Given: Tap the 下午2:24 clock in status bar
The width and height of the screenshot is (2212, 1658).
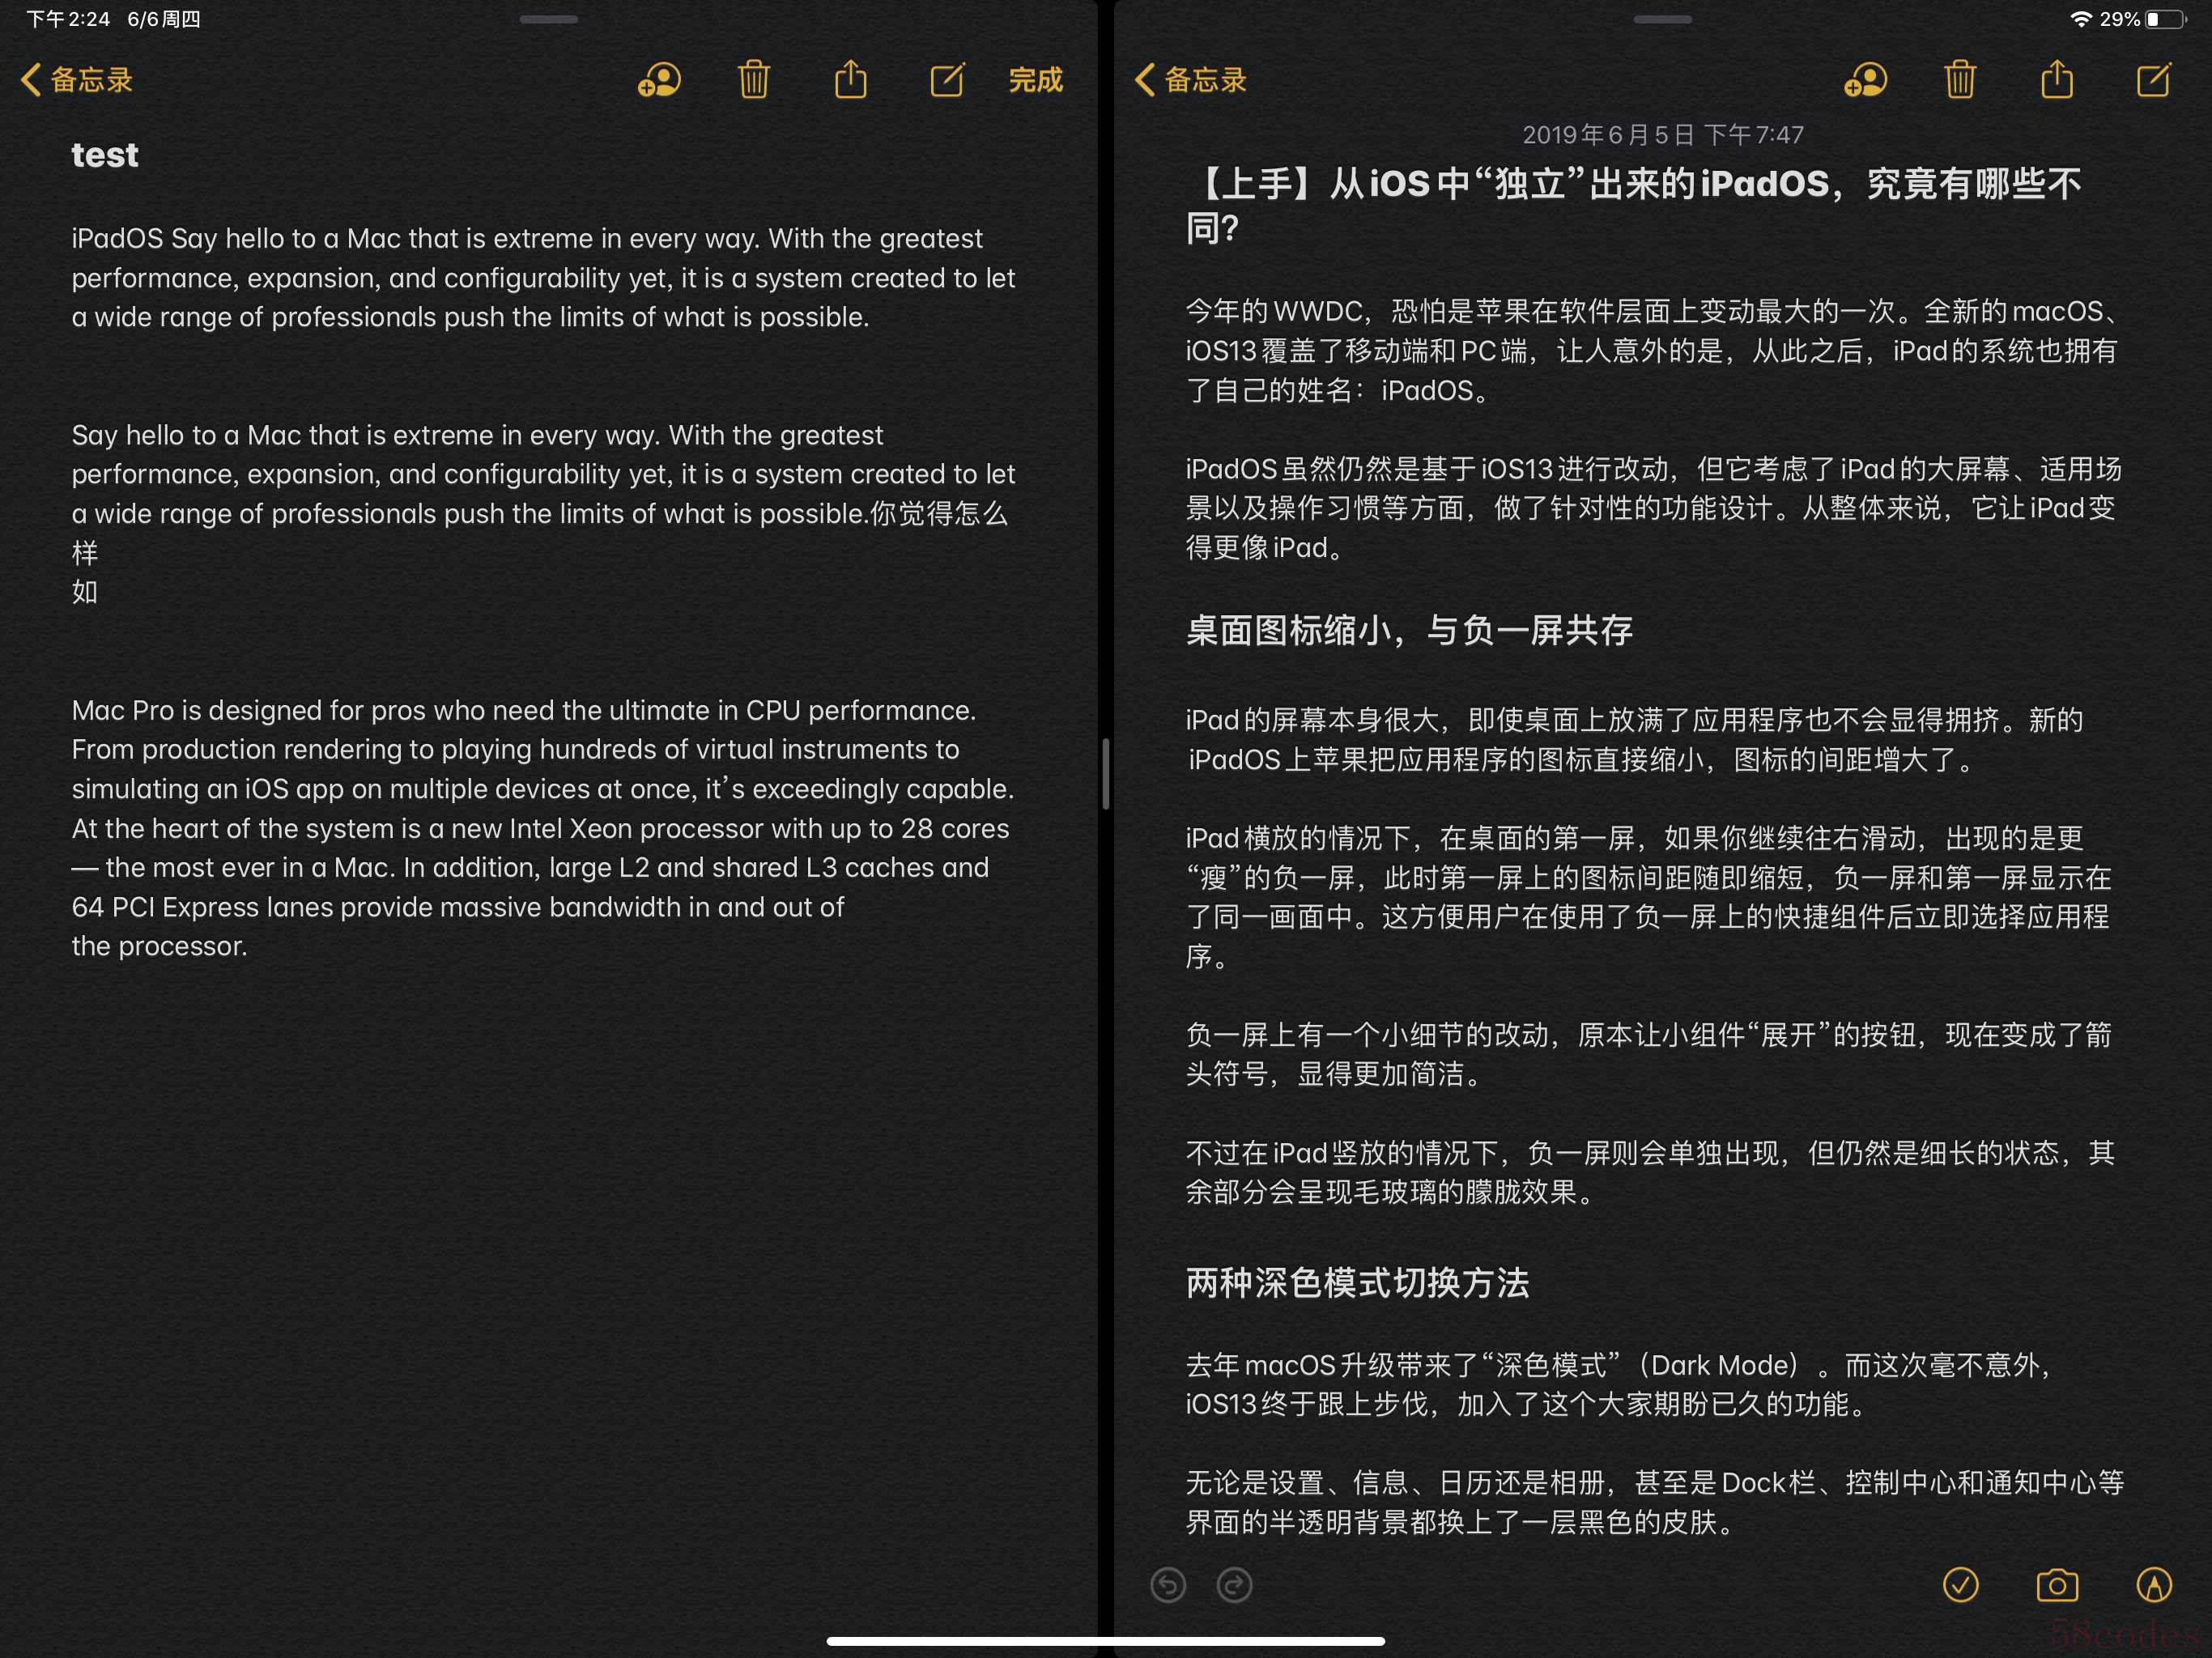Looking at the screenshot, I should 67,19.
